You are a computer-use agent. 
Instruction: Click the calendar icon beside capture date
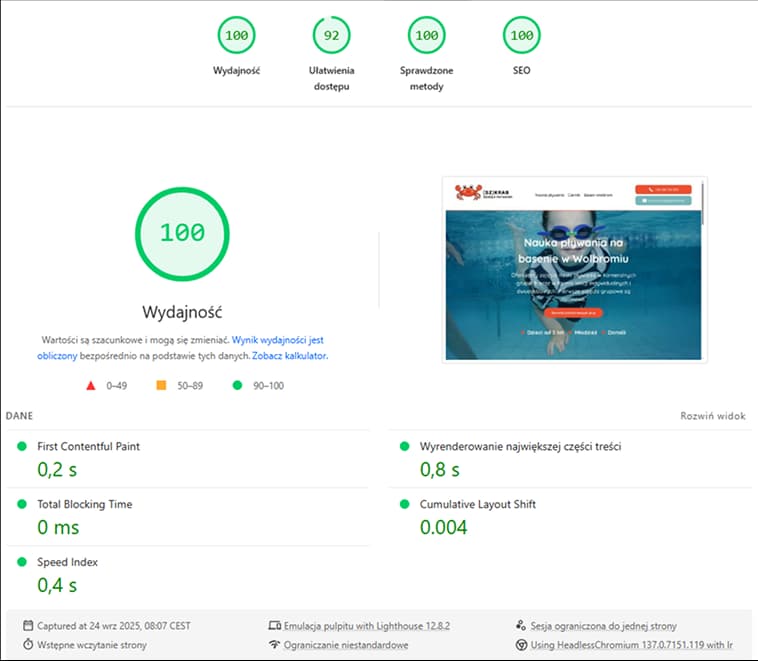28,625
